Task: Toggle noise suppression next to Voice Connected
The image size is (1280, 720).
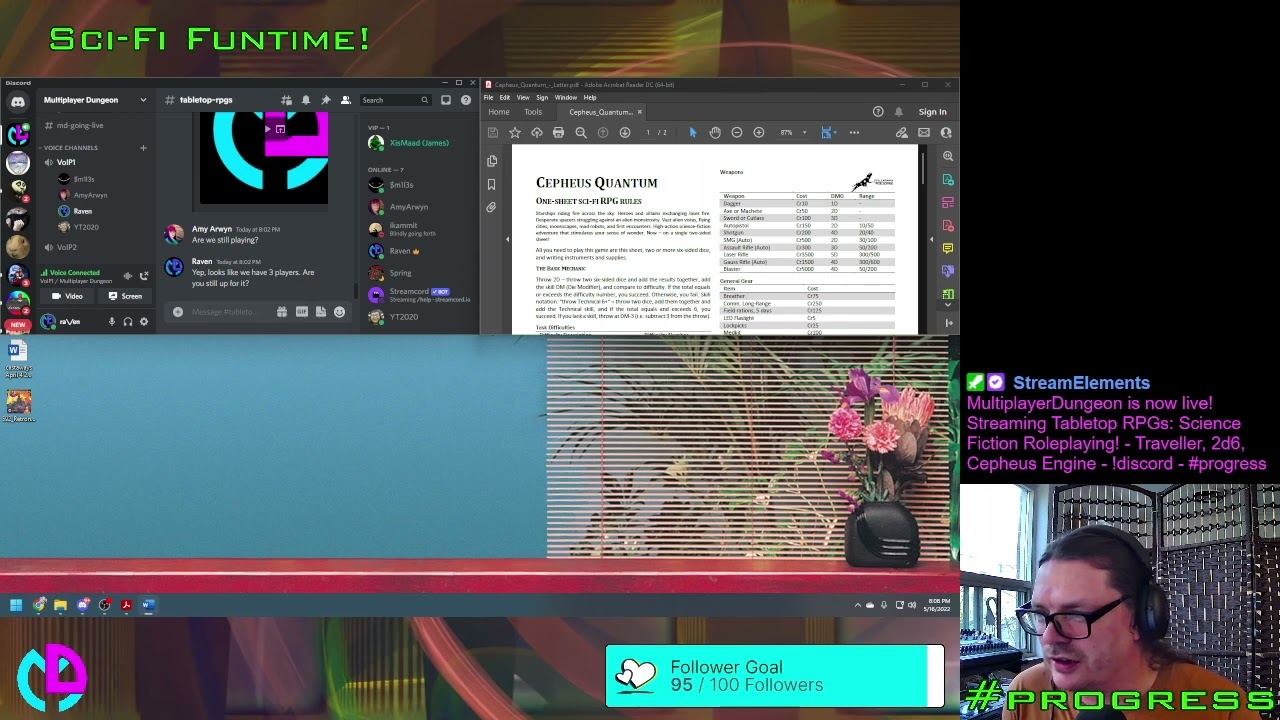Action: click(x=127, y=276)
